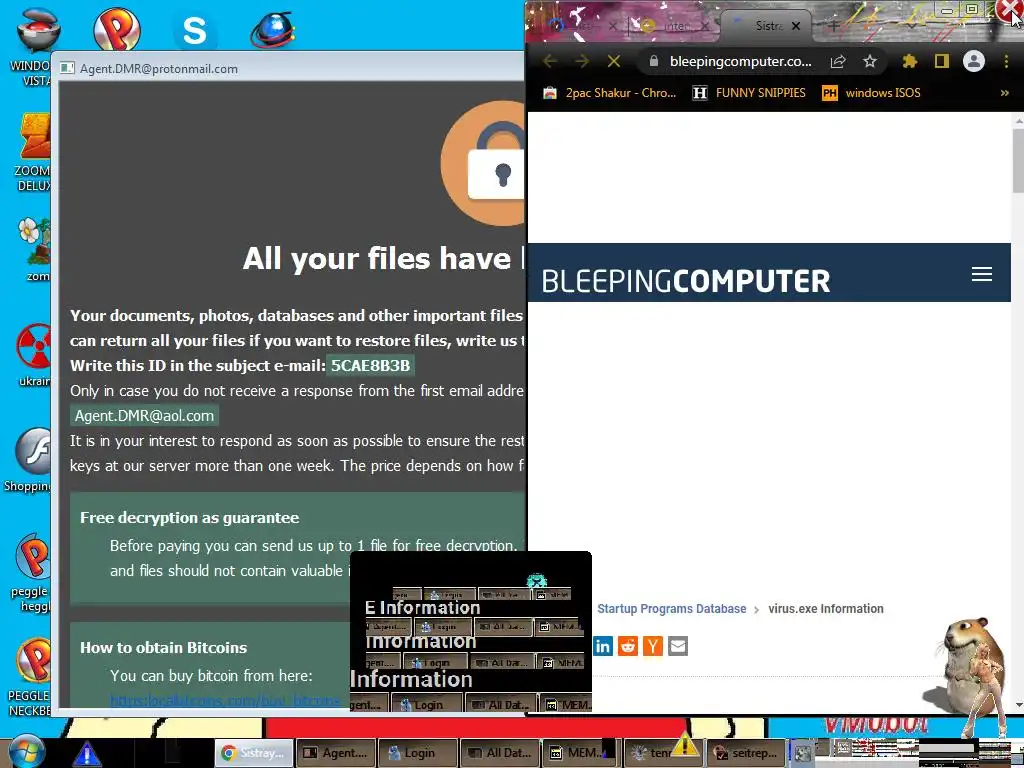This screenshot has height=768, width=1024.
Task: Share this page from address bar
Action: pyautogui.click(x=838, y=61)
